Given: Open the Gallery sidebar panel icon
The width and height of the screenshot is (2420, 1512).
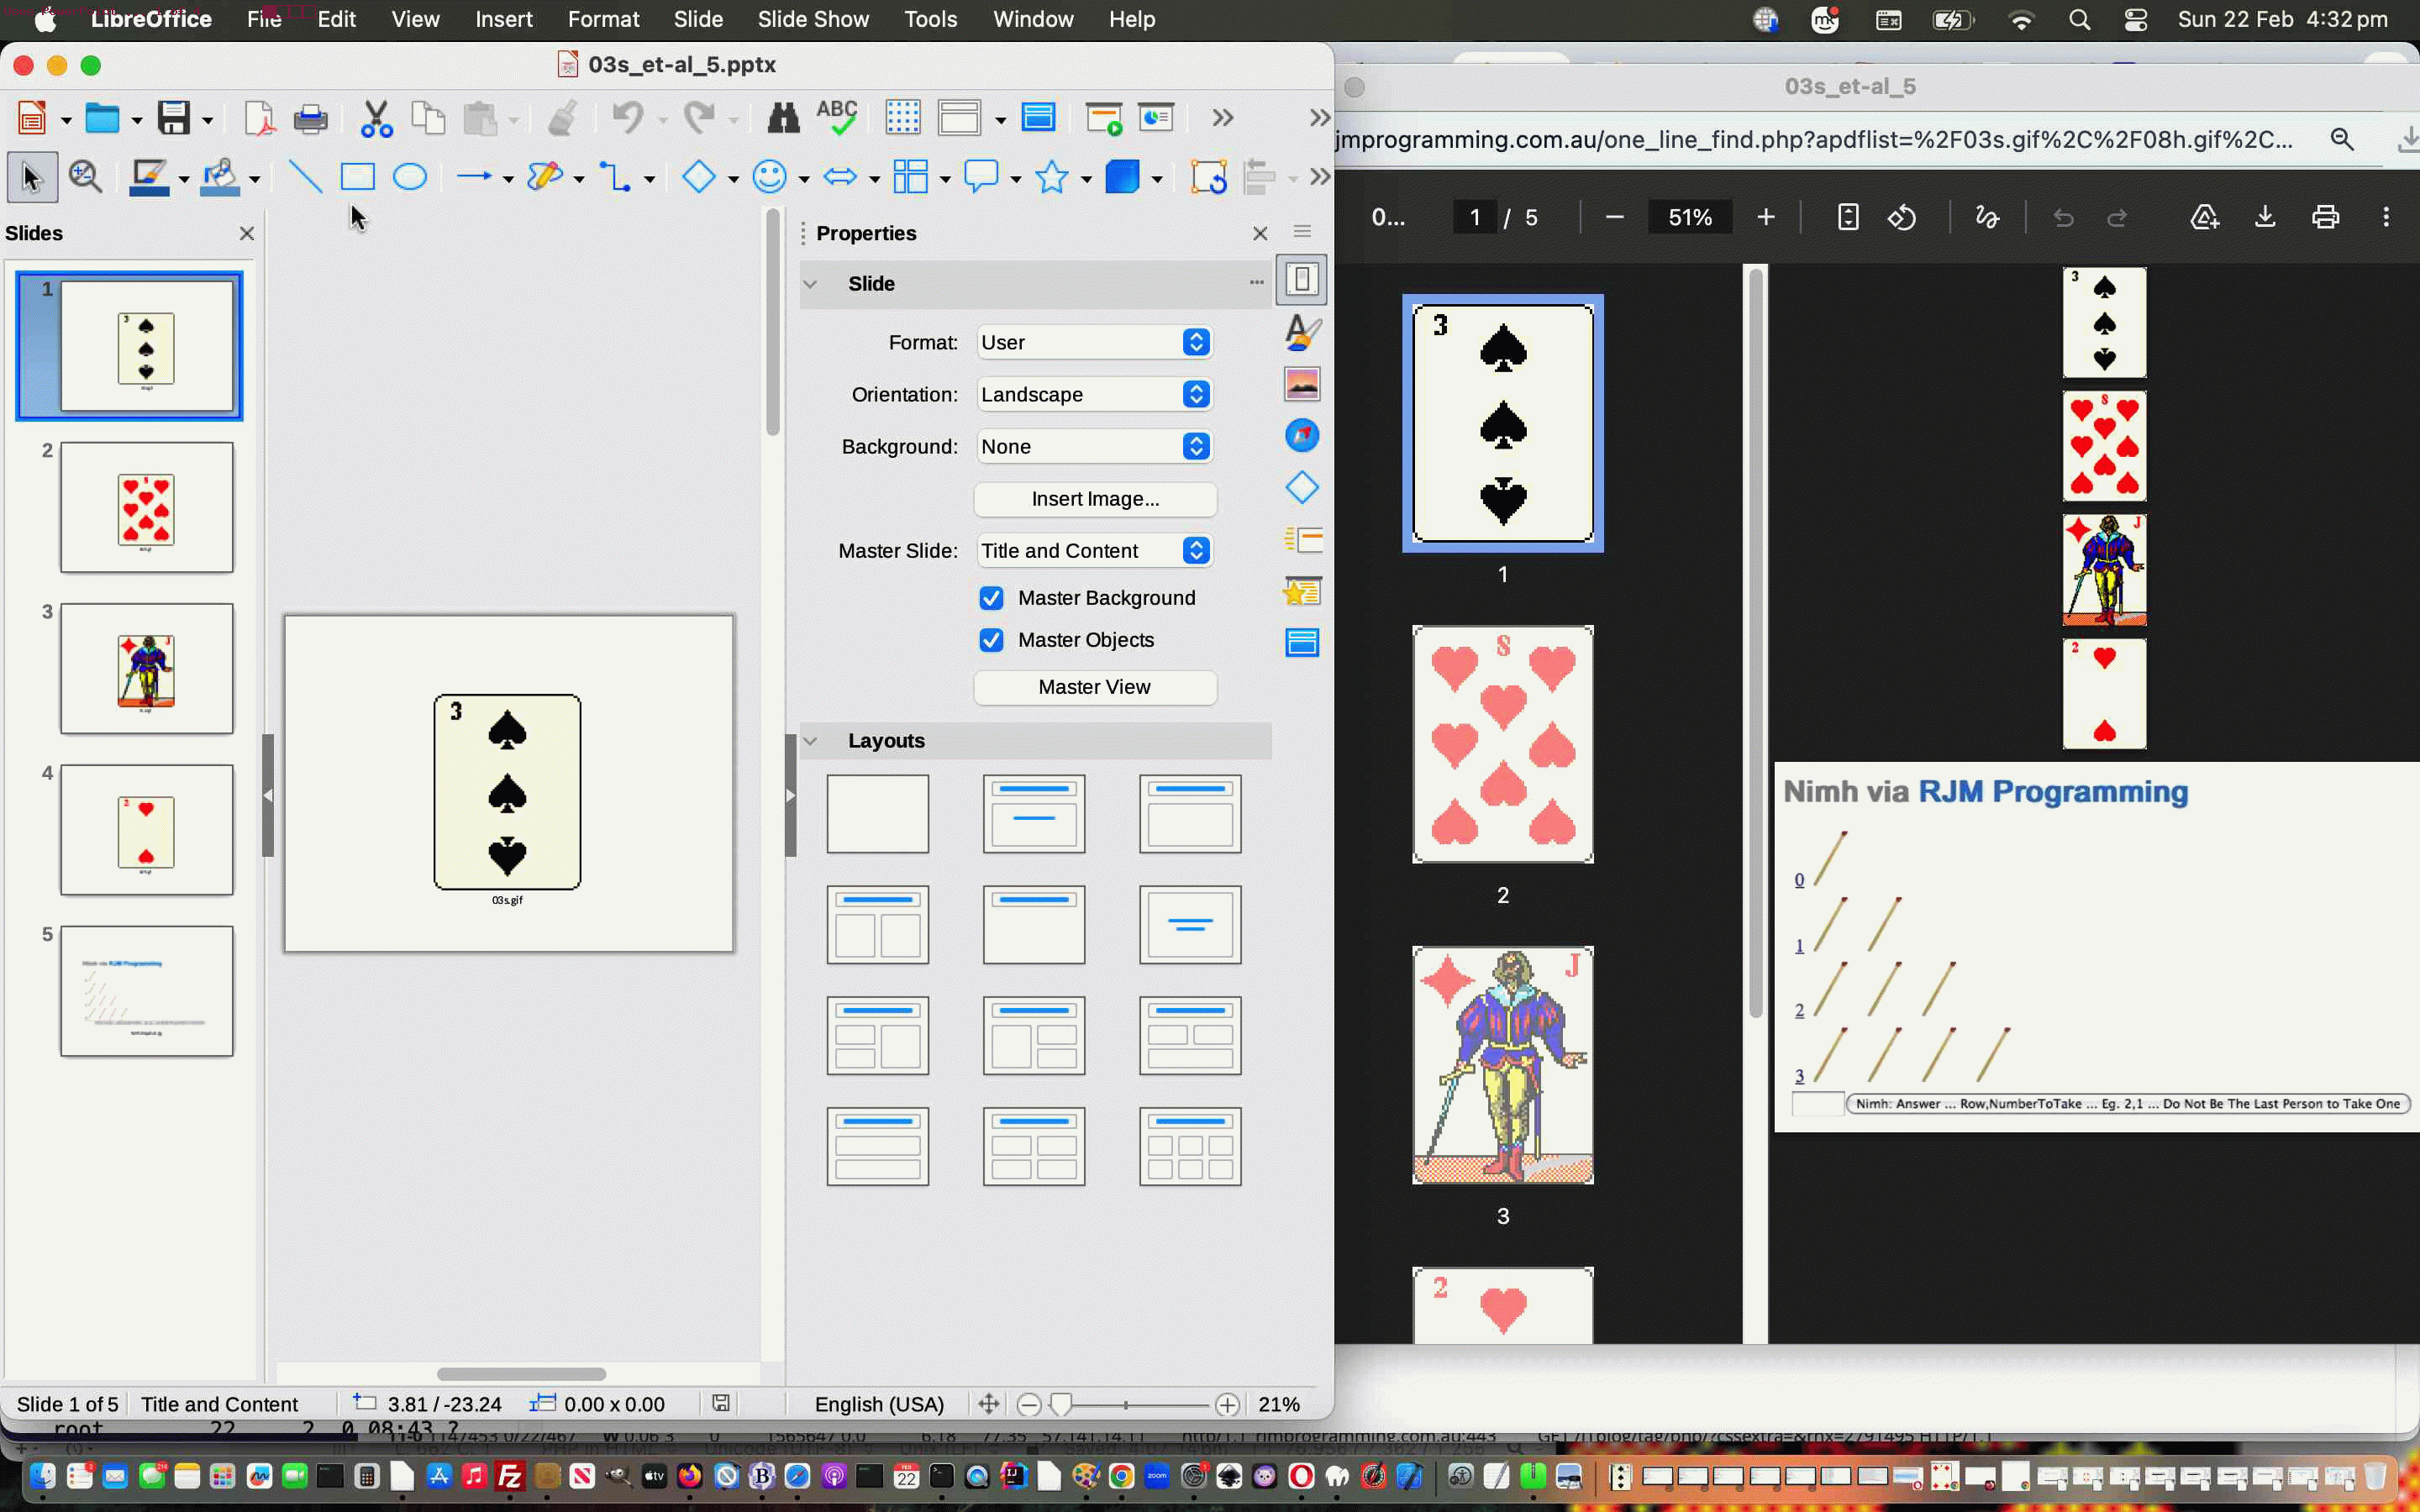Looking at the screenshot, I should coord(1302,383).
